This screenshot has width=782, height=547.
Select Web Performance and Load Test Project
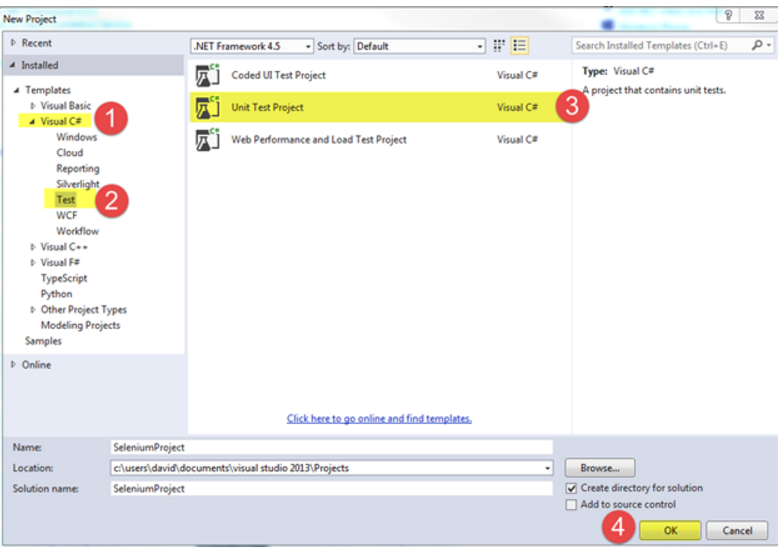point(380,140)
